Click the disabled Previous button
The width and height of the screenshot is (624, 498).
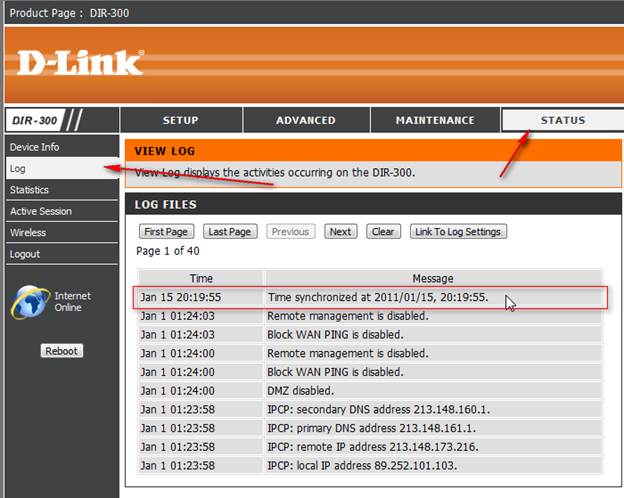pos(291,232)
